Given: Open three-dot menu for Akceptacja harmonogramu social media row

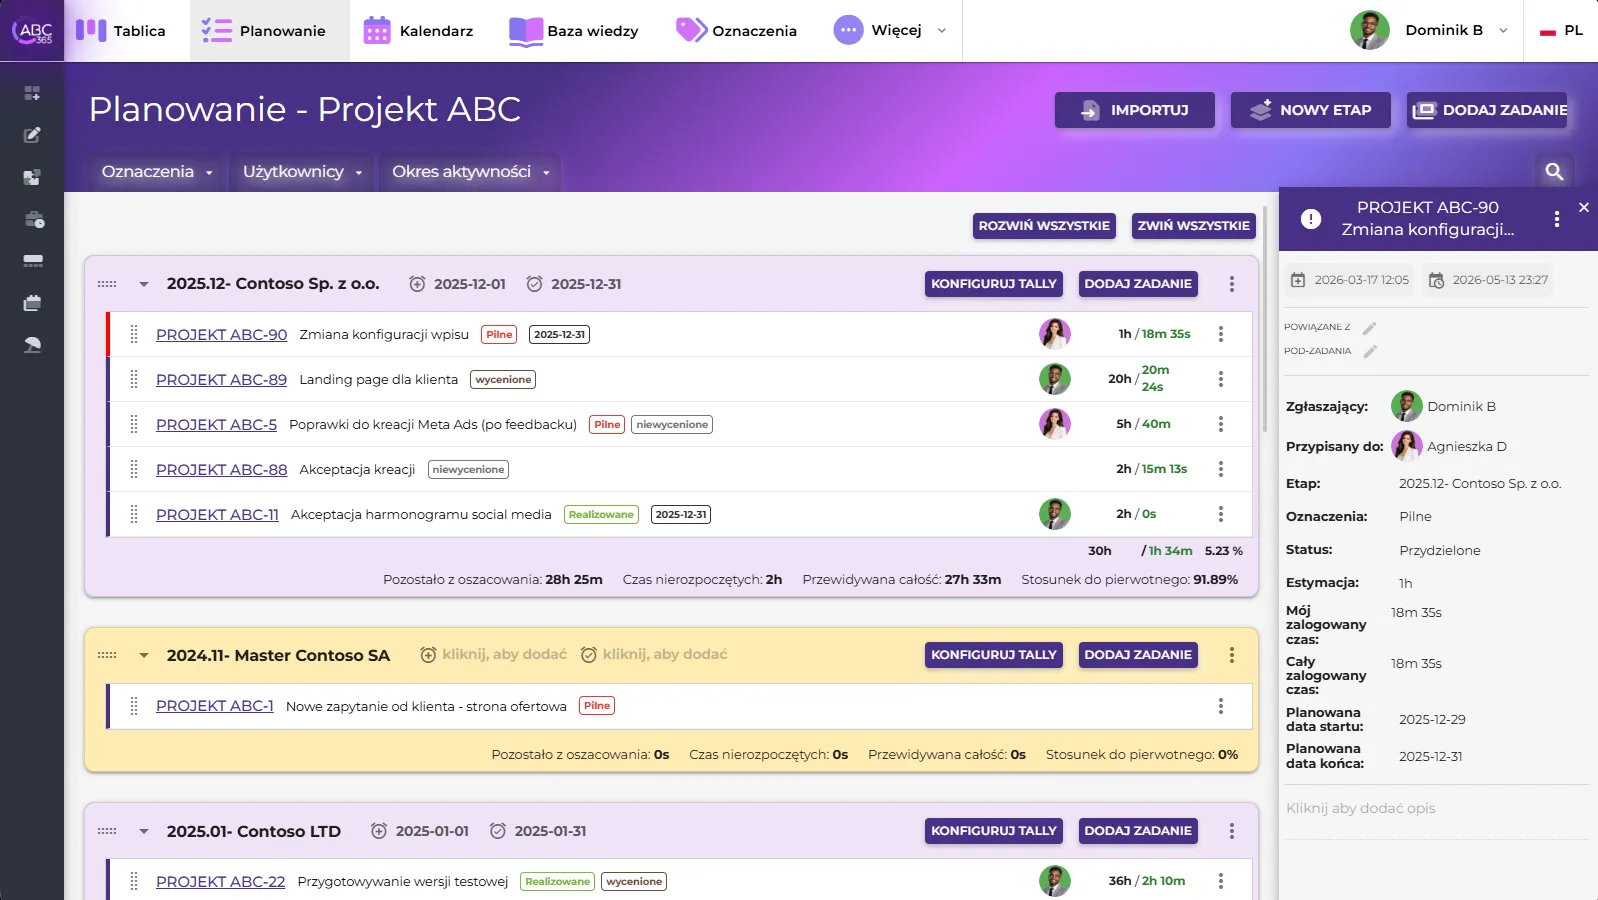Looking at the screenshot, I should (1221, 514).
